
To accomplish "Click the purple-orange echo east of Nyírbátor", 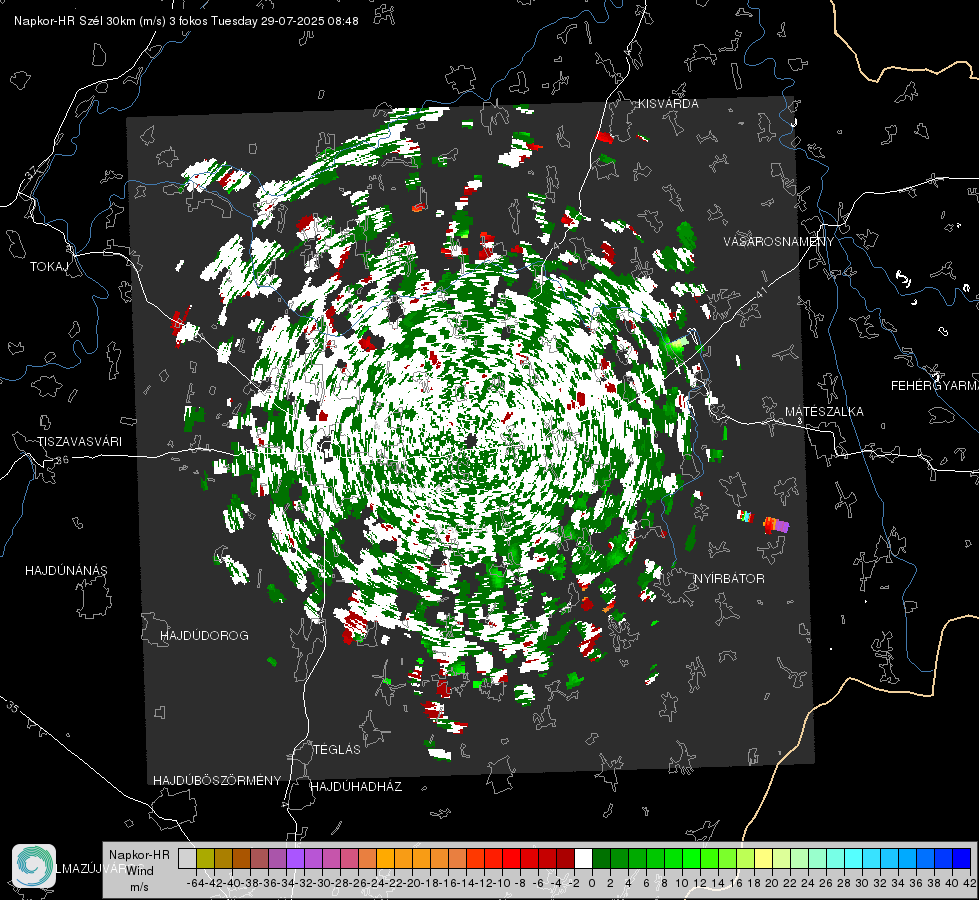I will click(776, 525).
